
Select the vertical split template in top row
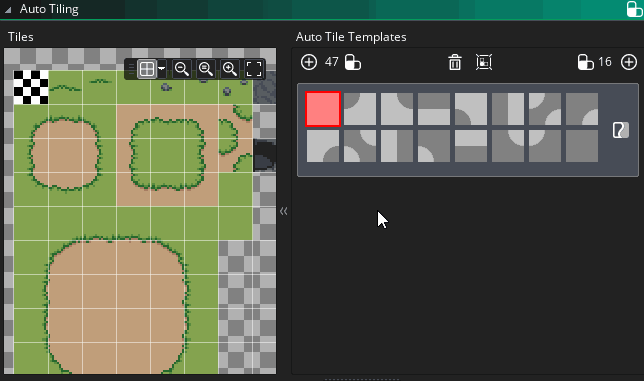coord(508,109)
